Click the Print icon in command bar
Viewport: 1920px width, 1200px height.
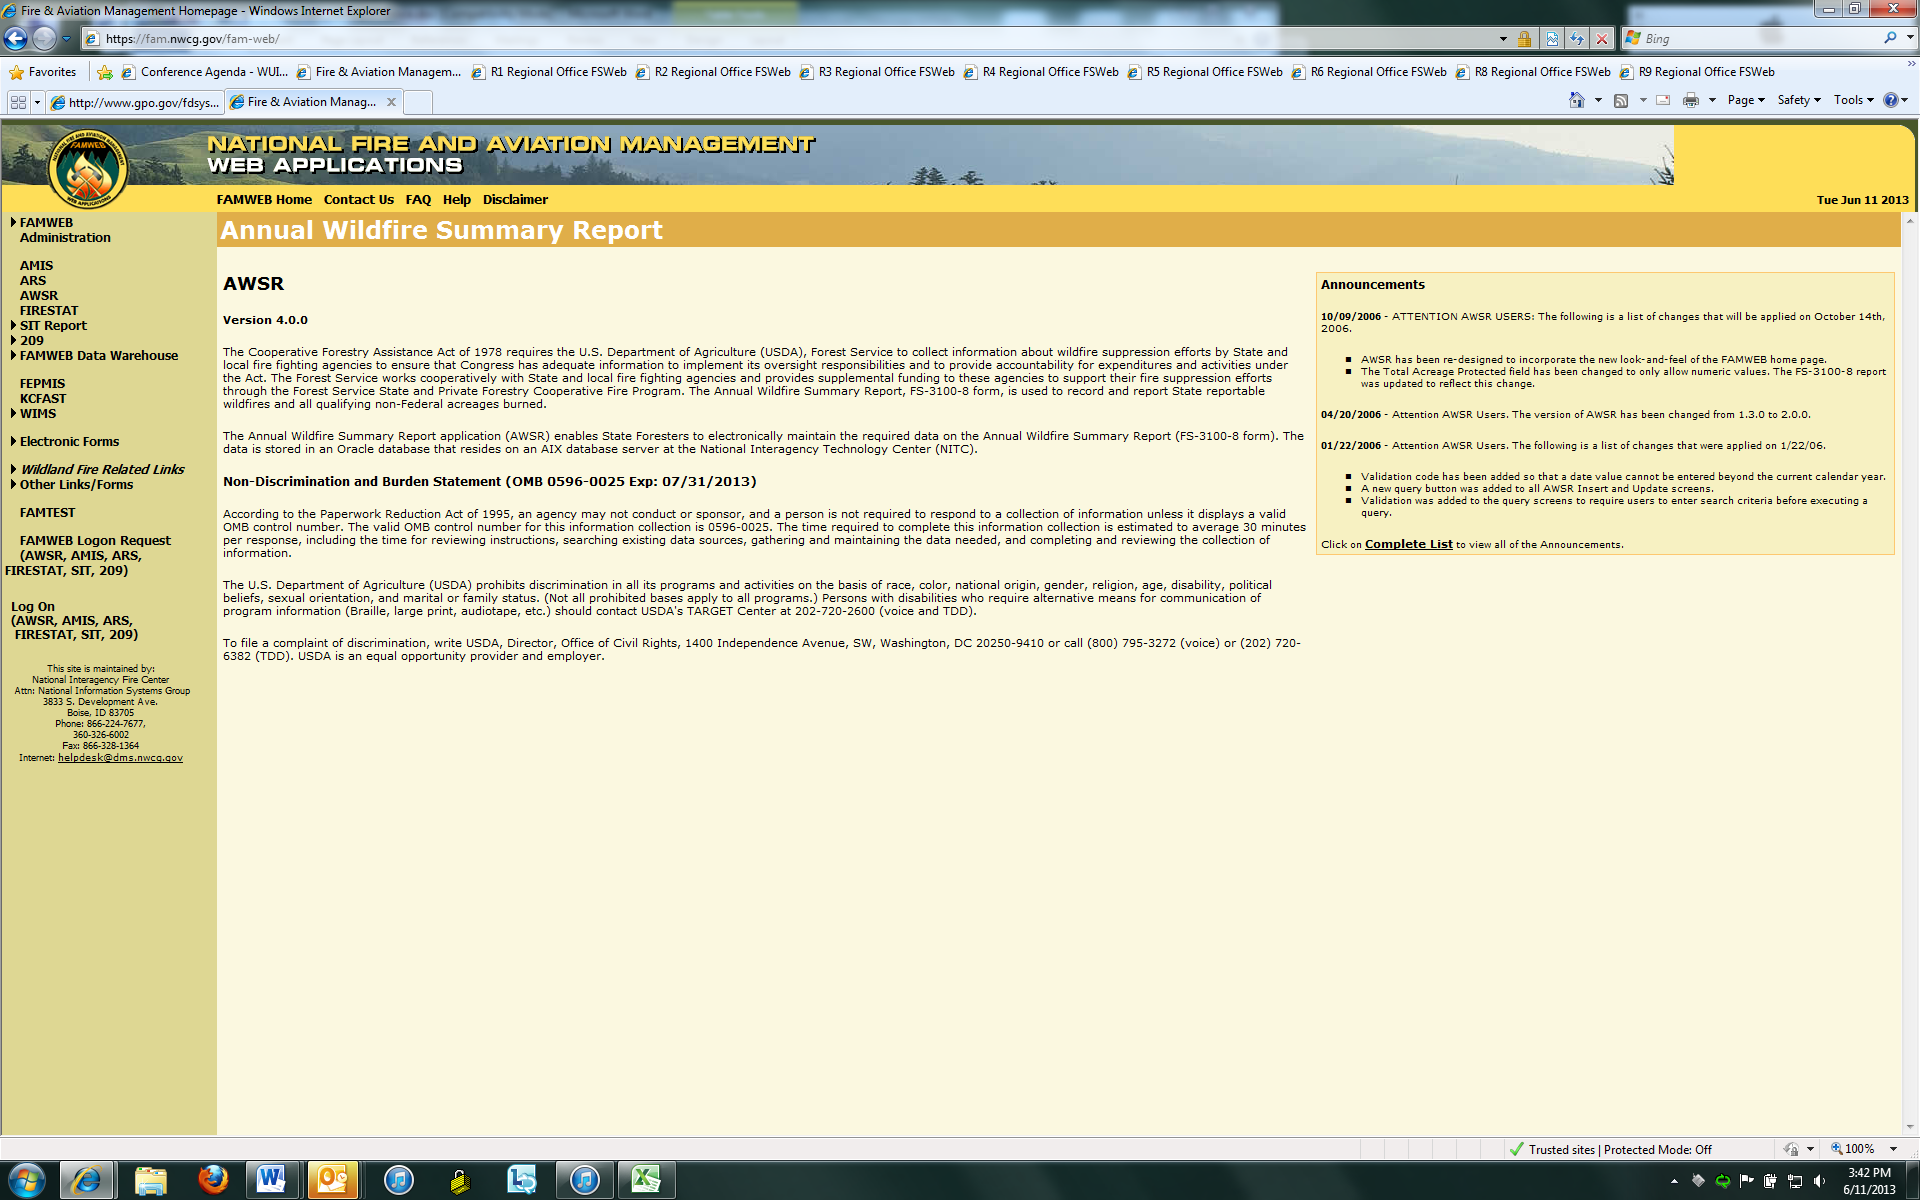point(1690,100)
